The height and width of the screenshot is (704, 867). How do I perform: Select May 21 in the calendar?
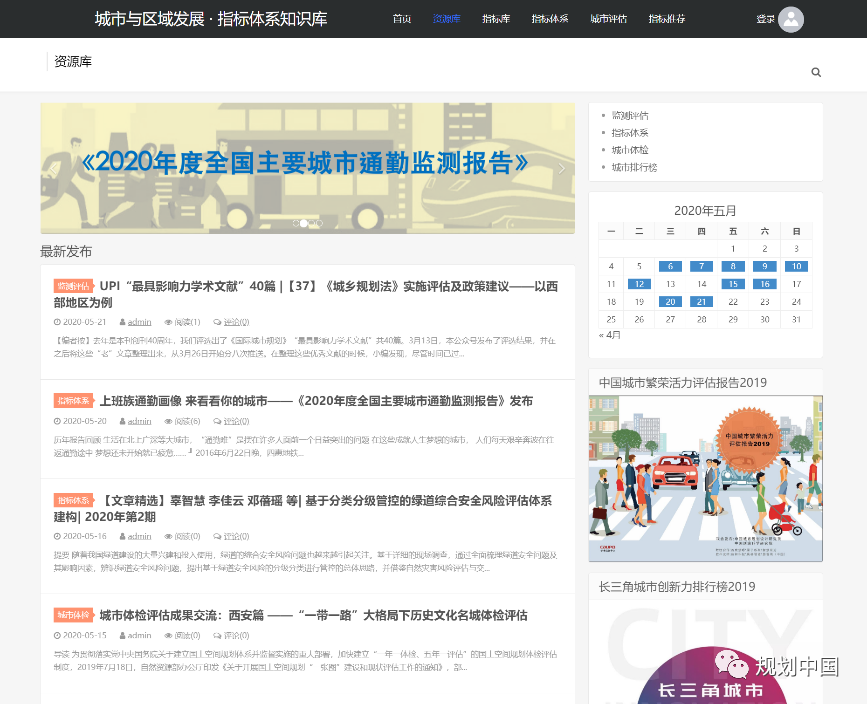click(702, 302)
